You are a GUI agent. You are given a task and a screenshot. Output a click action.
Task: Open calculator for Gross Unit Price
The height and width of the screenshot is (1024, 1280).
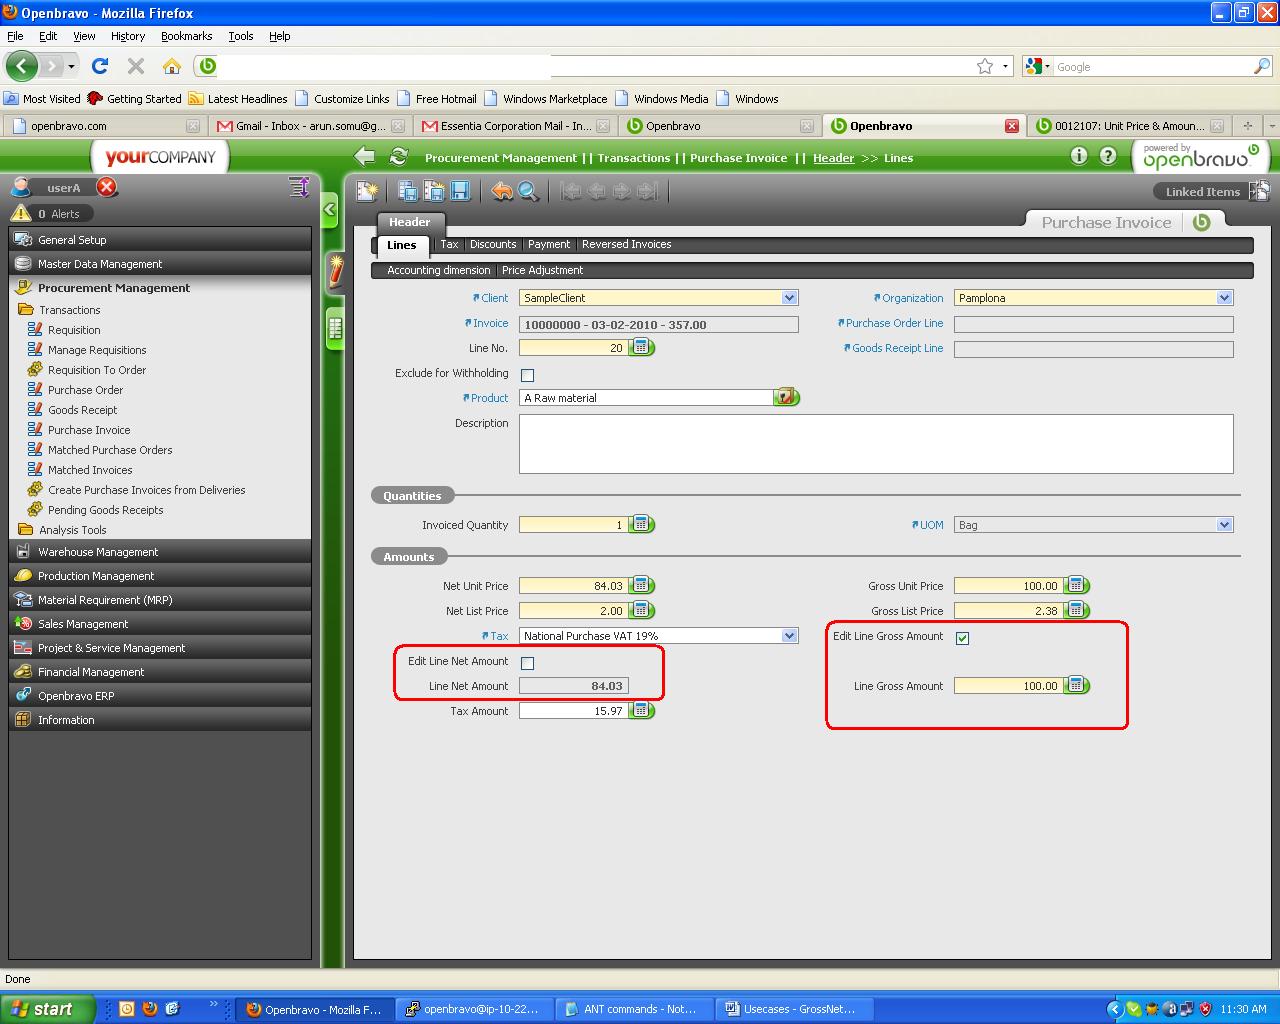coord(1076,585)
